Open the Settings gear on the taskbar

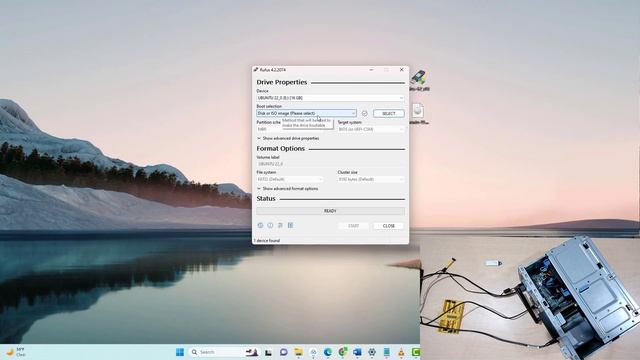coord(372,352)
